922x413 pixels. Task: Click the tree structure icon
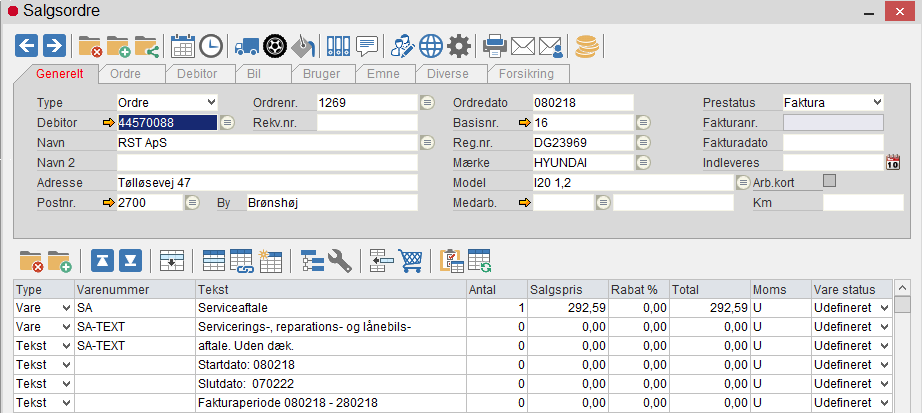point(312,261)
